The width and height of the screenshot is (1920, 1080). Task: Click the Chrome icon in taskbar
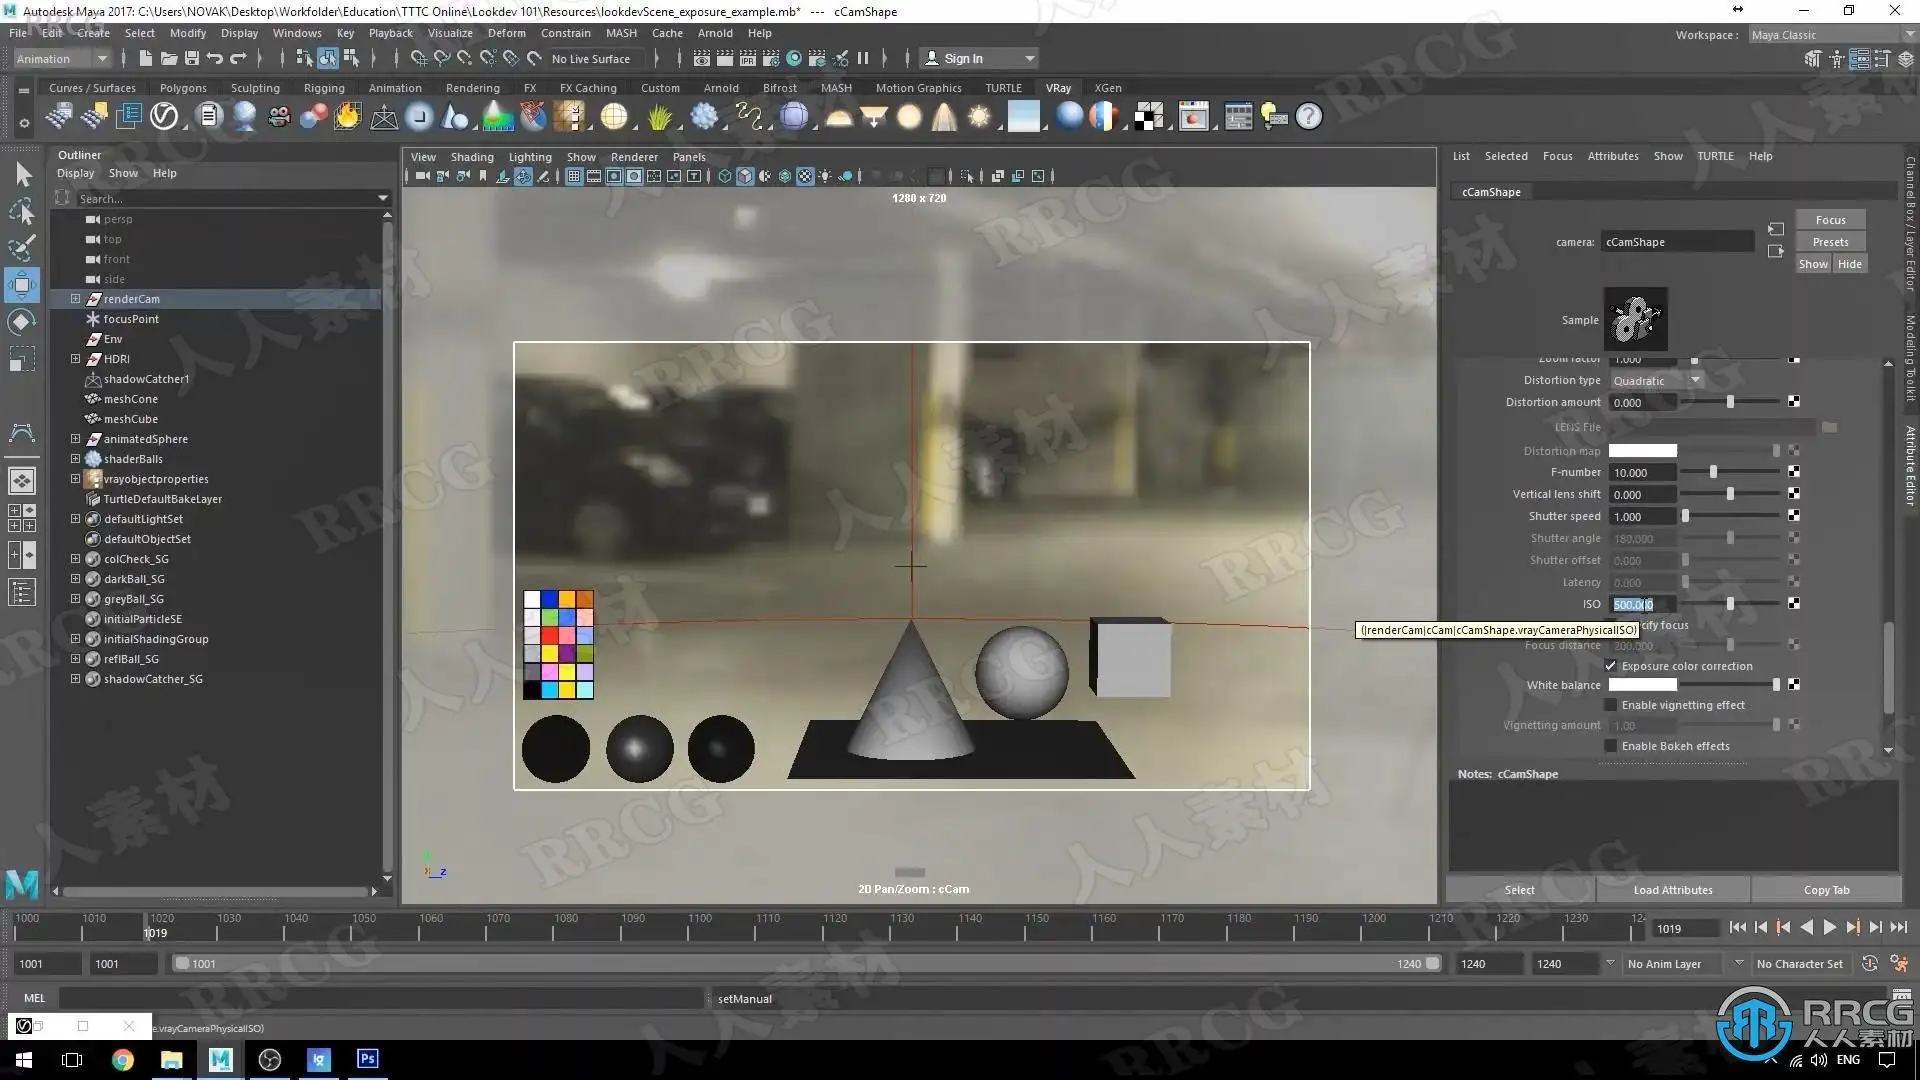click(122, 1060)
